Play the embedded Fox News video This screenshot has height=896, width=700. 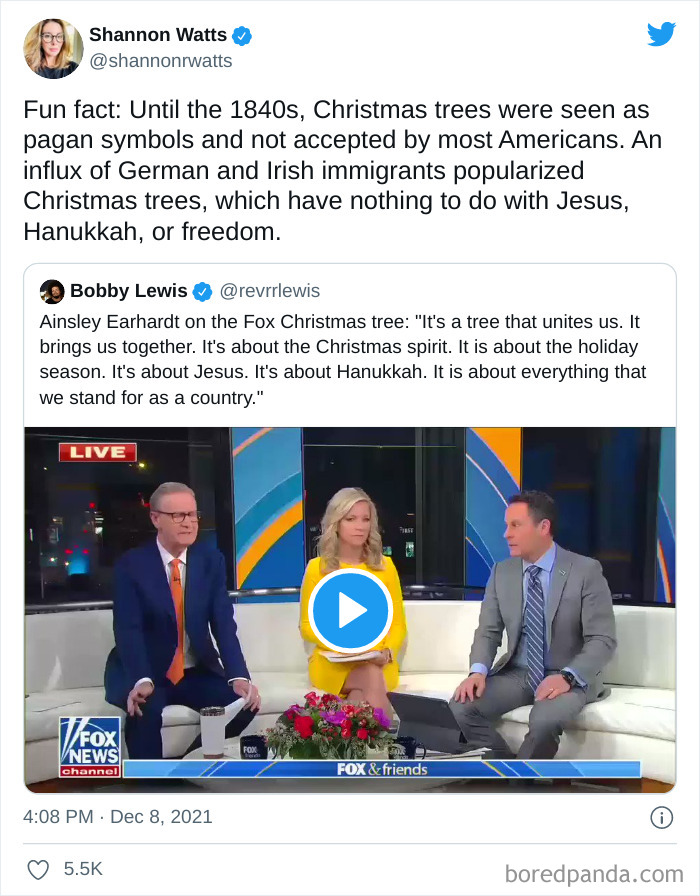click(x=350, y=610)
